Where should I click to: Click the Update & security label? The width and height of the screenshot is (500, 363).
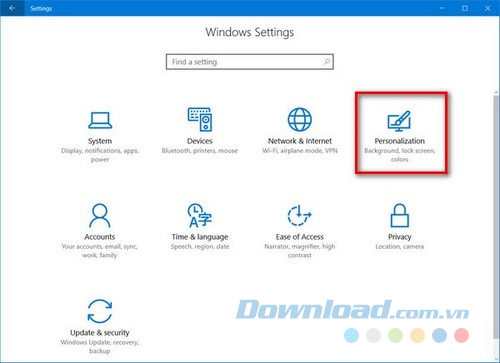[x=100, y=333]
